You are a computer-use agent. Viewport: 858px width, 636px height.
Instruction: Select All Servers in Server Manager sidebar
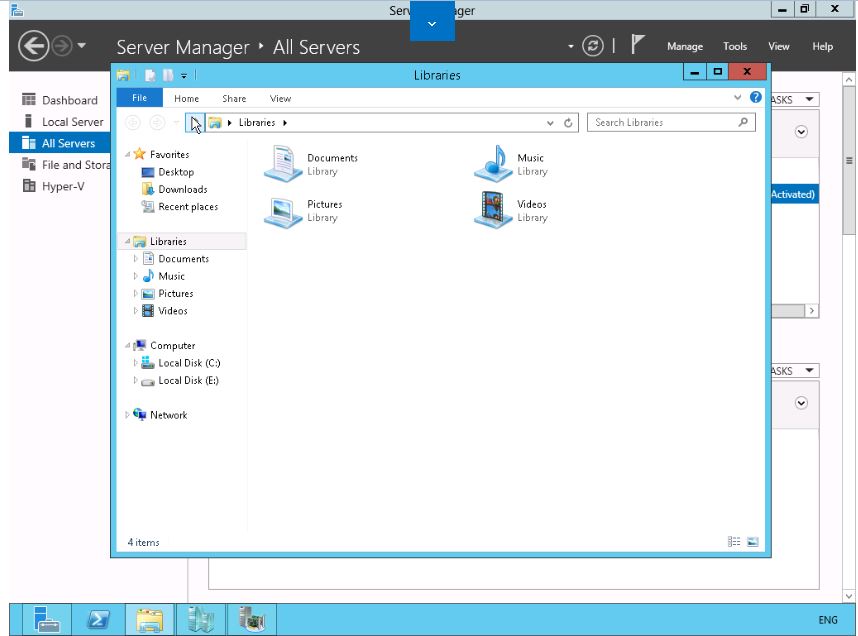pyautogui.click(x=60, y=143)
